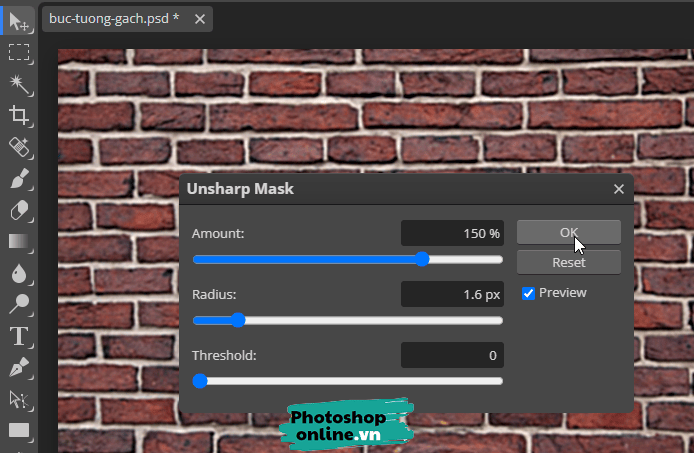
Task: Close the buc-tuong-gach.psd document tab
Action: 200,19
